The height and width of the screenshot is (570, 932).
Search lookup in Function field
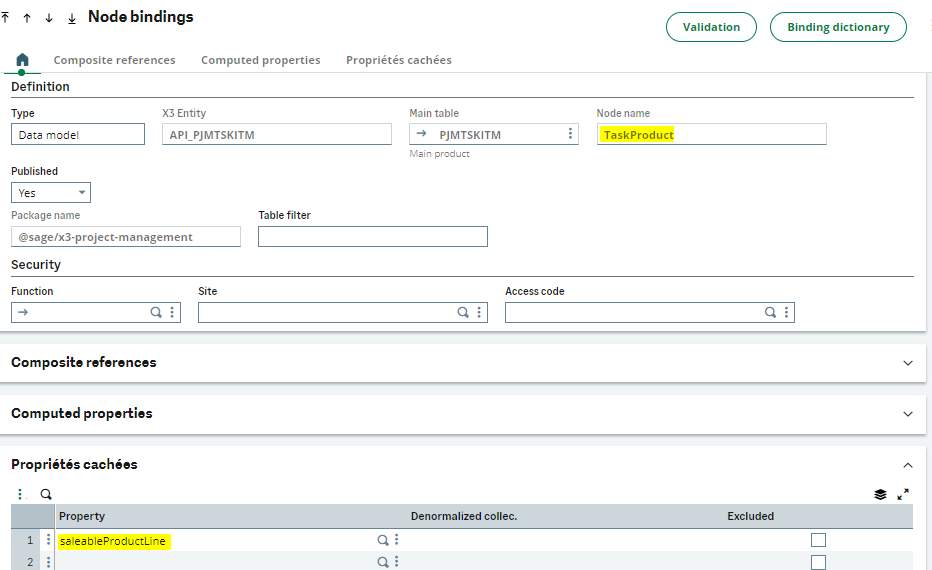tap(156, 312)
